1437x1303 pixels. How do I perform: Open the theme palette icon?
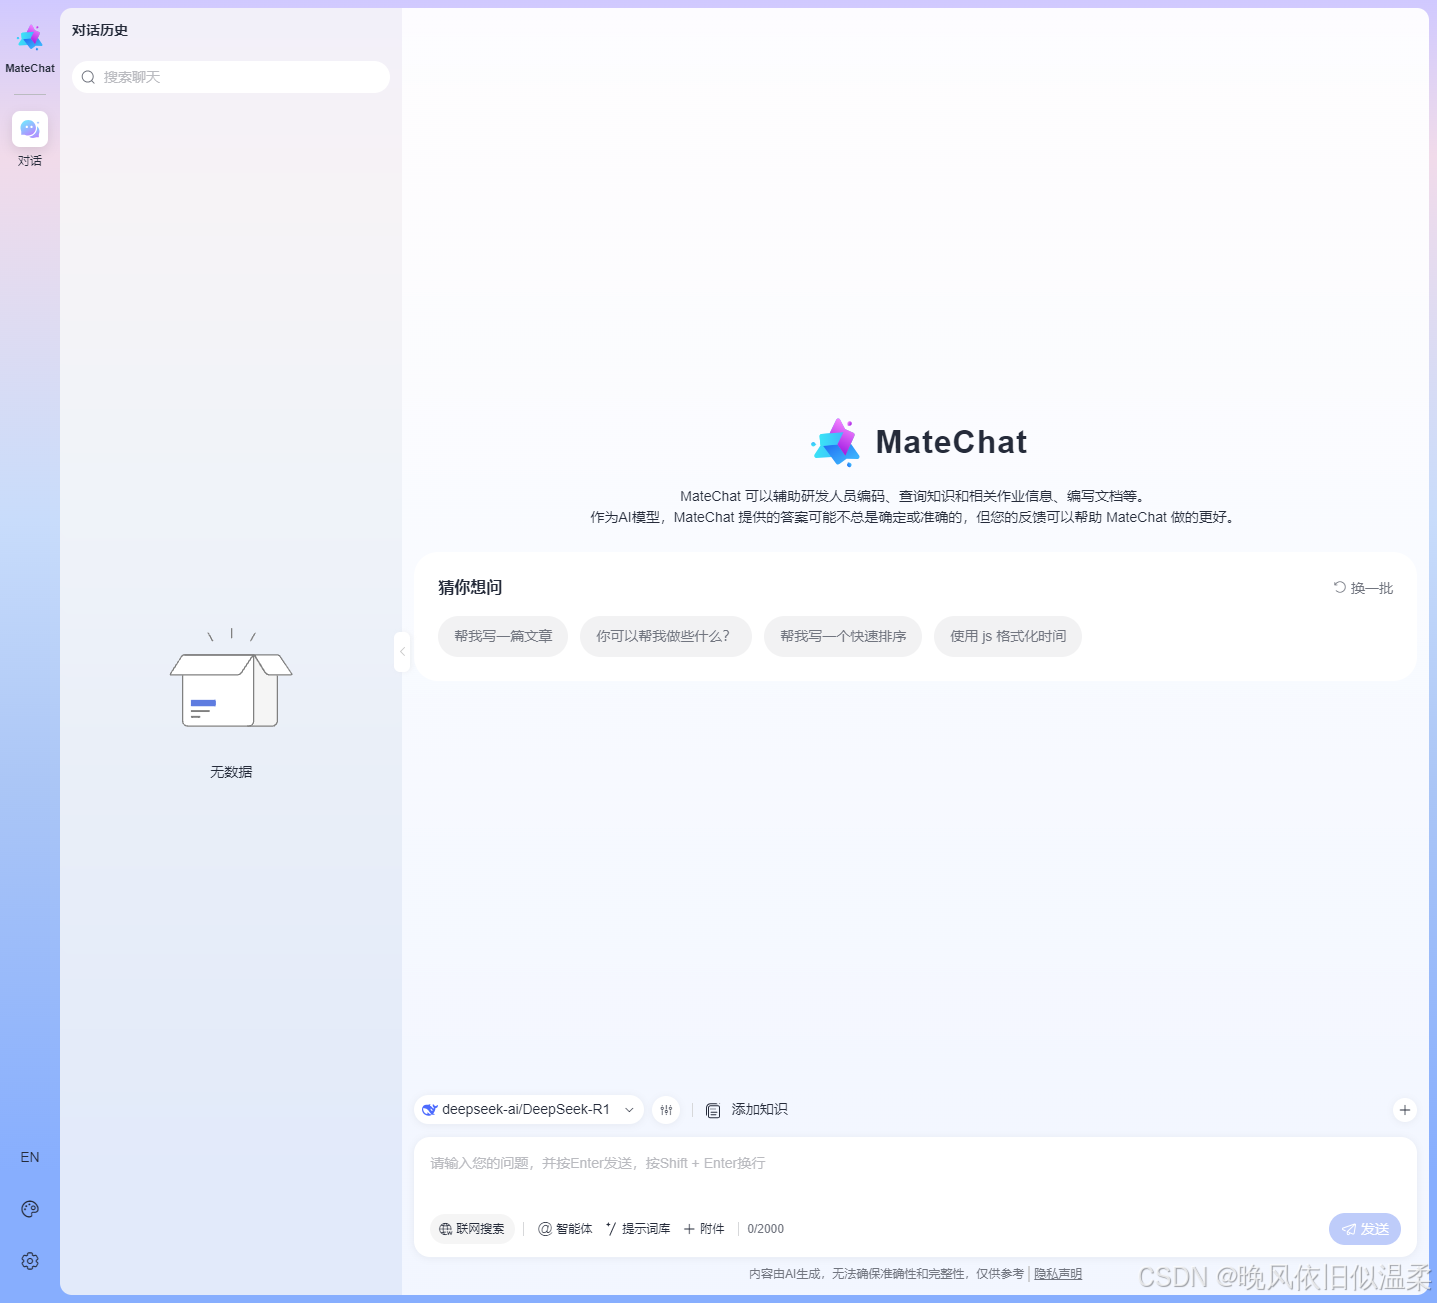point(30,1209)
